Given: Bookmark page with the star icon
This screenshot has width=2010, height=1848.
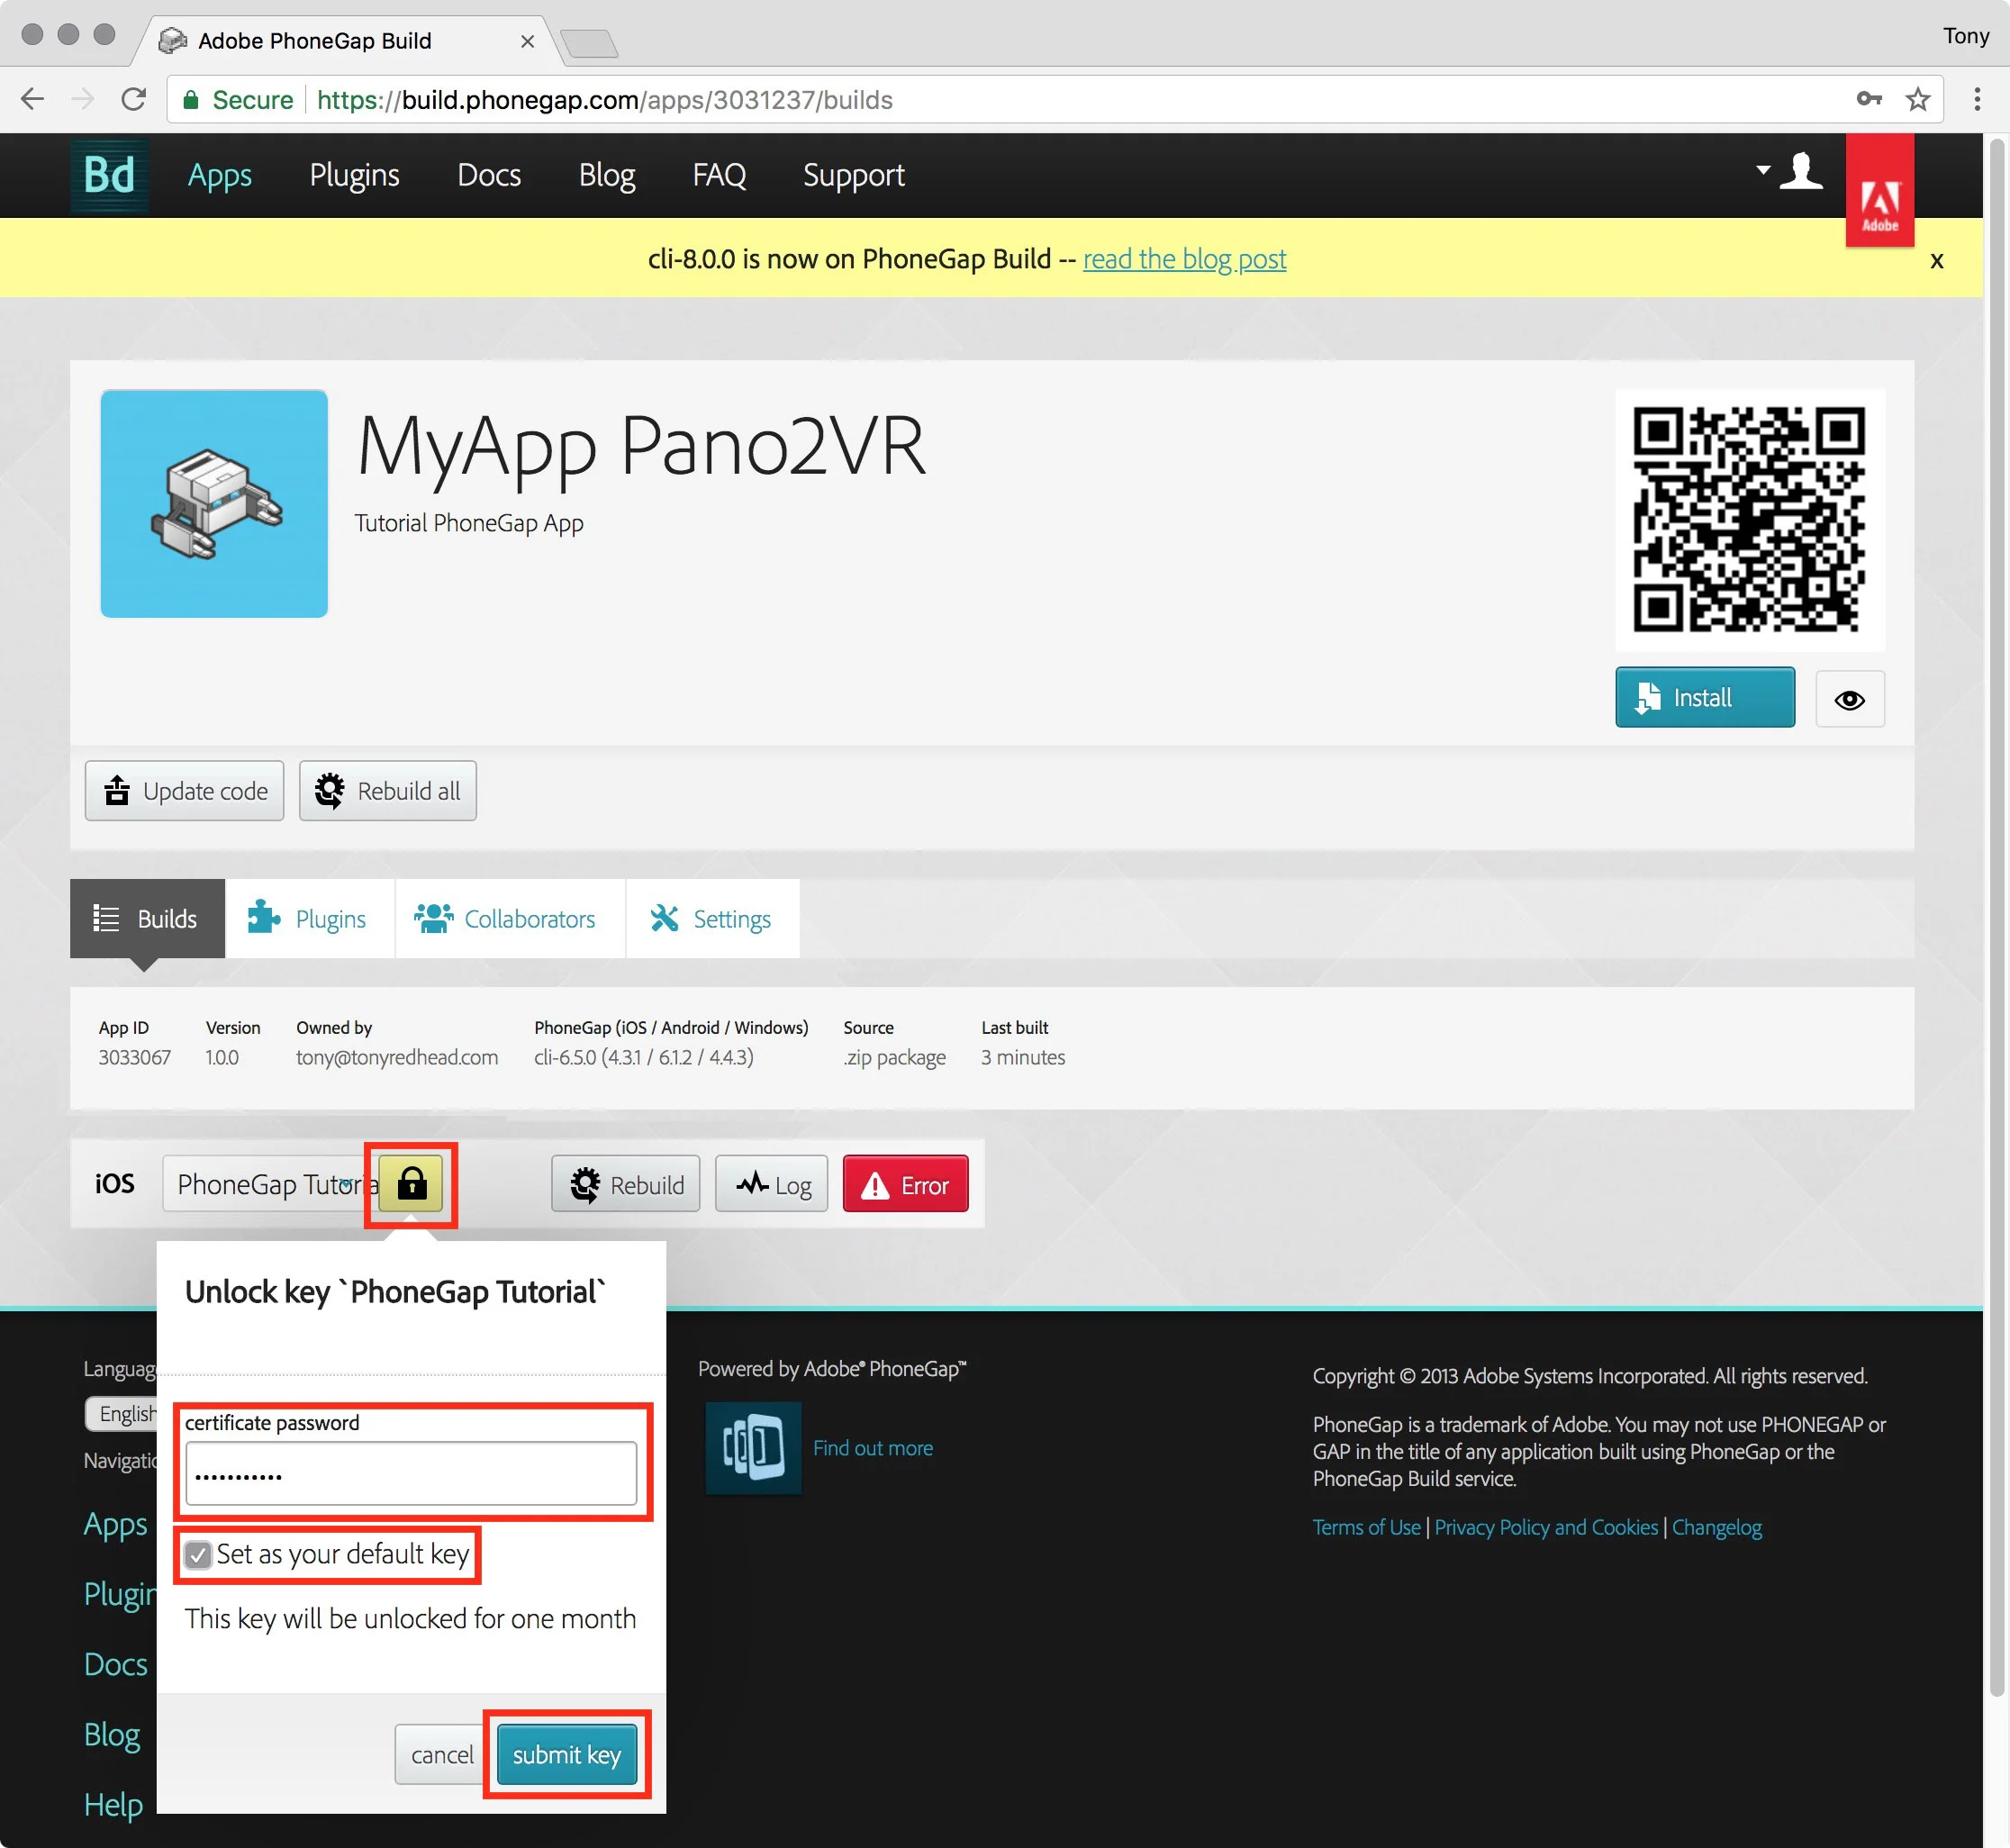Looking at the screenshot, I should tap(1917, 99).
